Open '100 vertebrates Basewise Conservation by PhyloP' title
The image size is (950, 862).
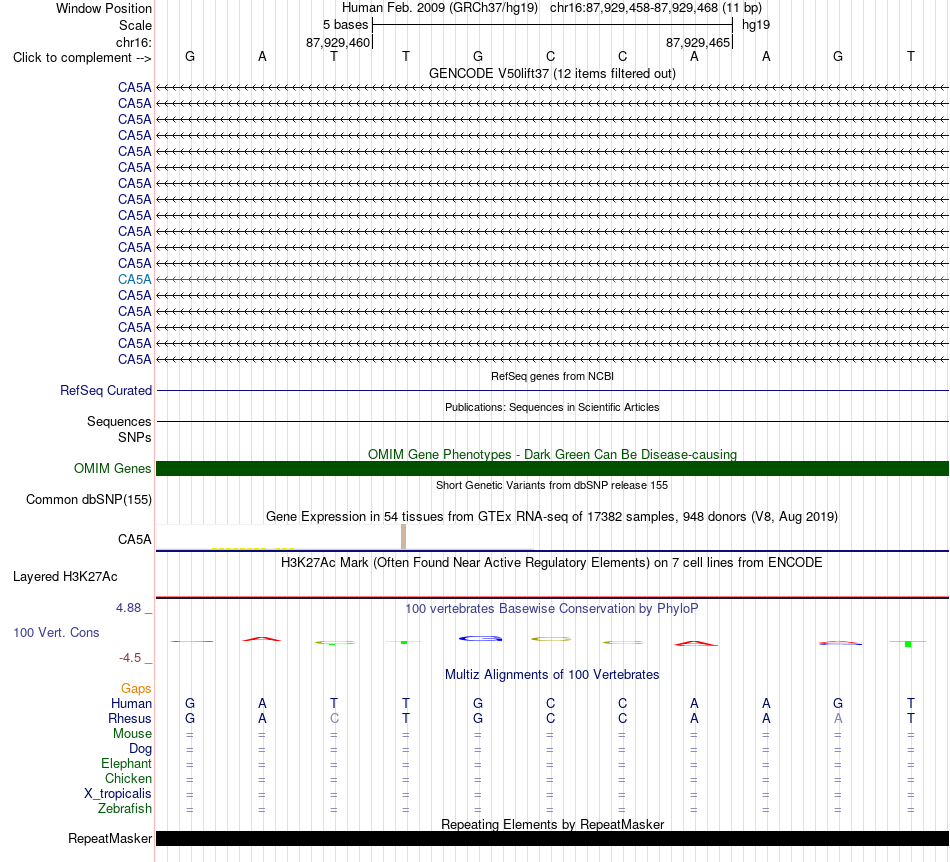(x=552, y=609)
